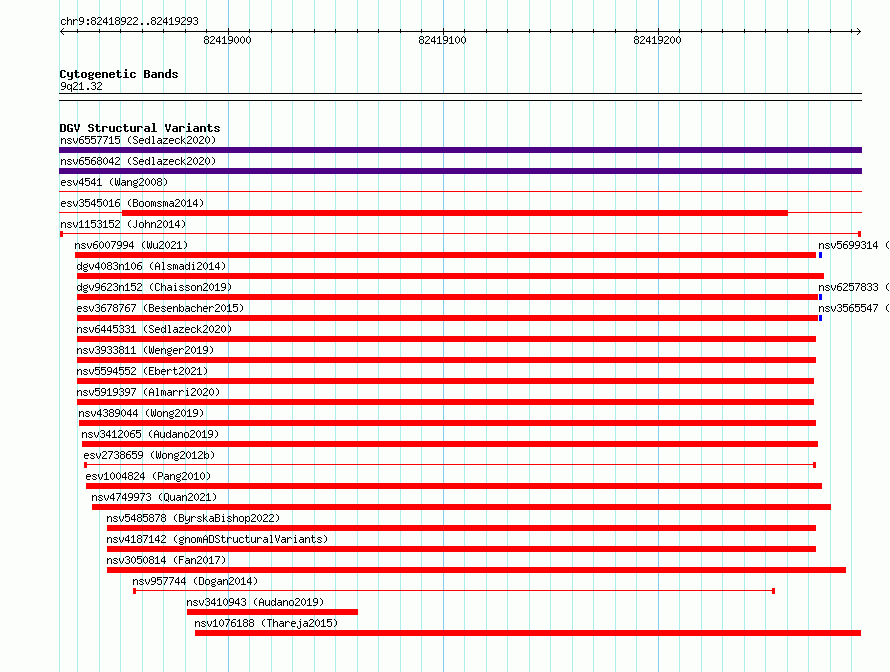
Task: Click the nsv957744 (Dogan2014) label
Action: 195,581
